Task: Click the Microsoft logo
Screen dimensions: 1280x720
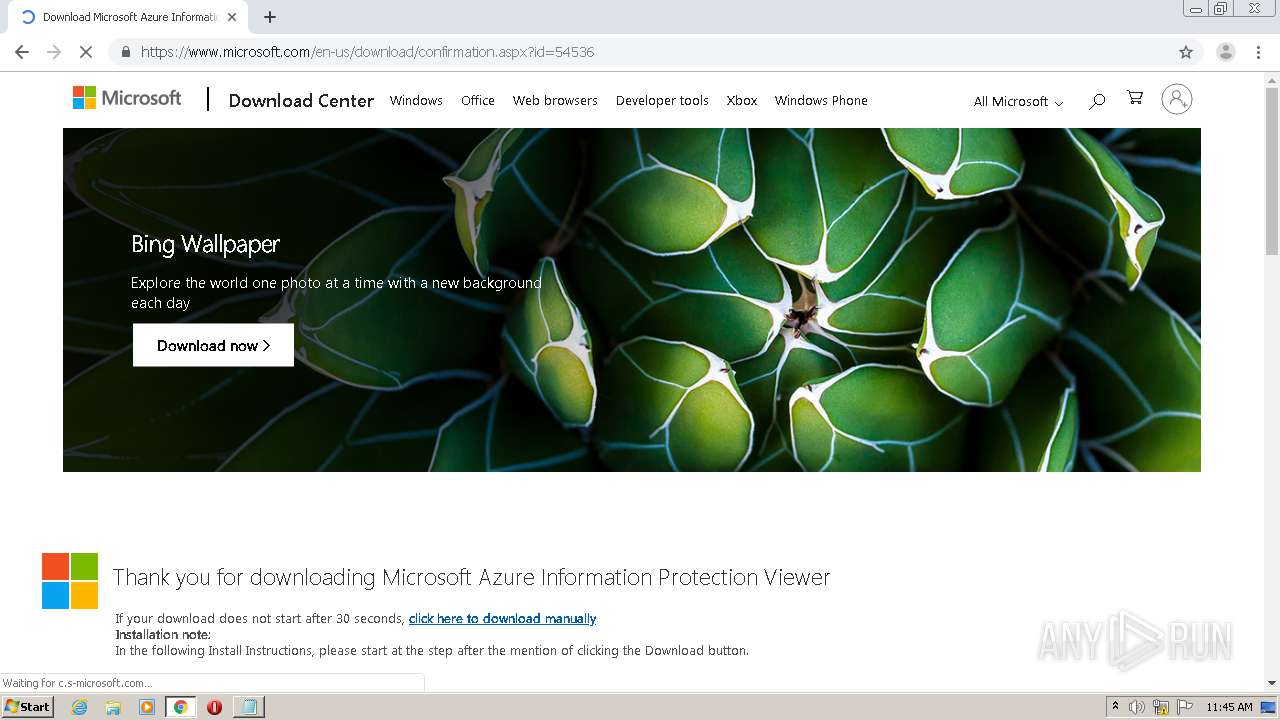Action: click(127, 98)
